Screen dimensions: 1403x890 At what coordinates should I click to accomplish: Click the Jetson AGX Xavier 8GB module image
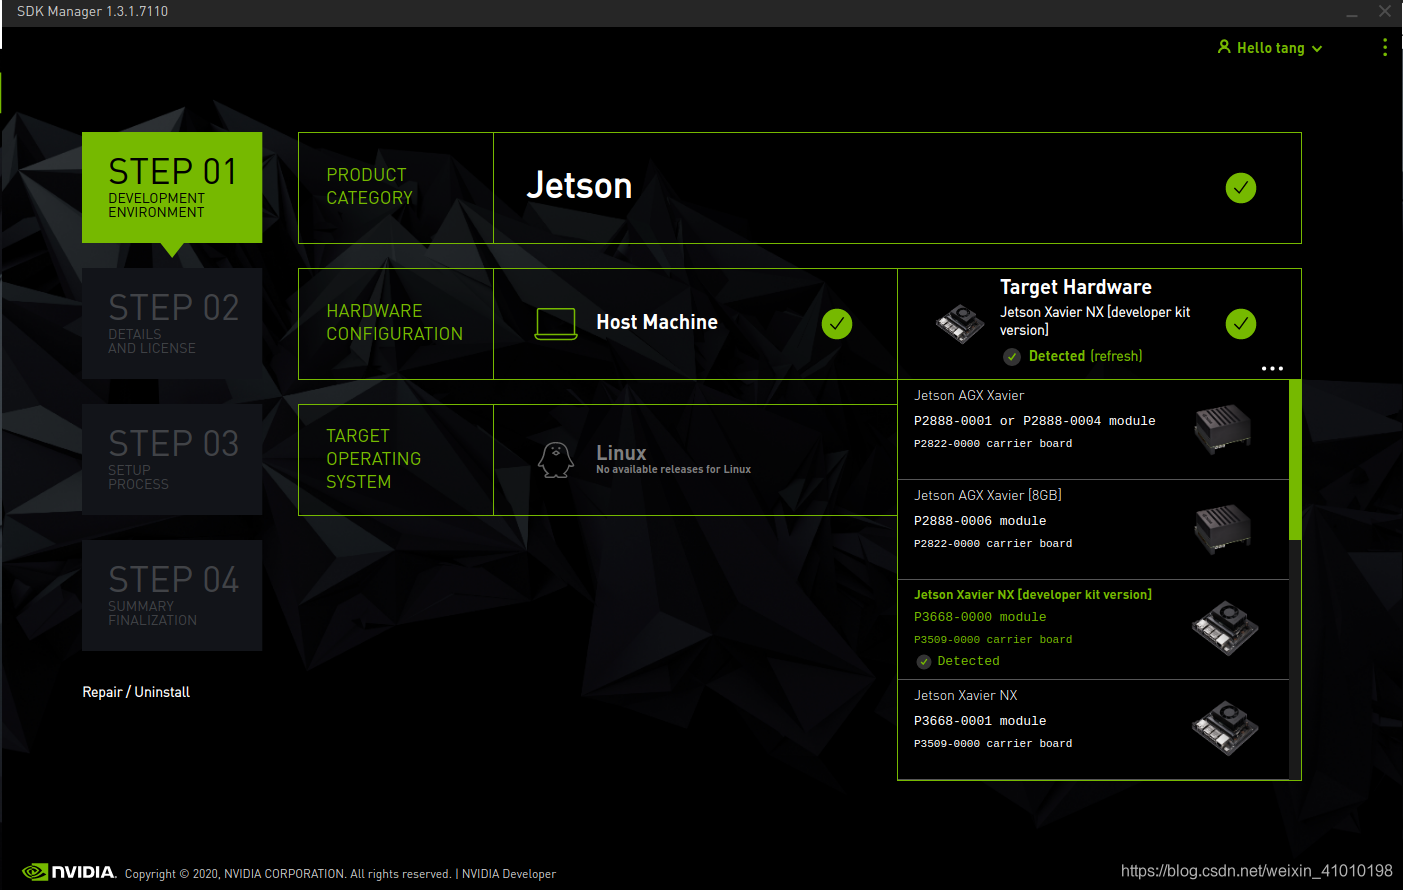pos(1222,529)
